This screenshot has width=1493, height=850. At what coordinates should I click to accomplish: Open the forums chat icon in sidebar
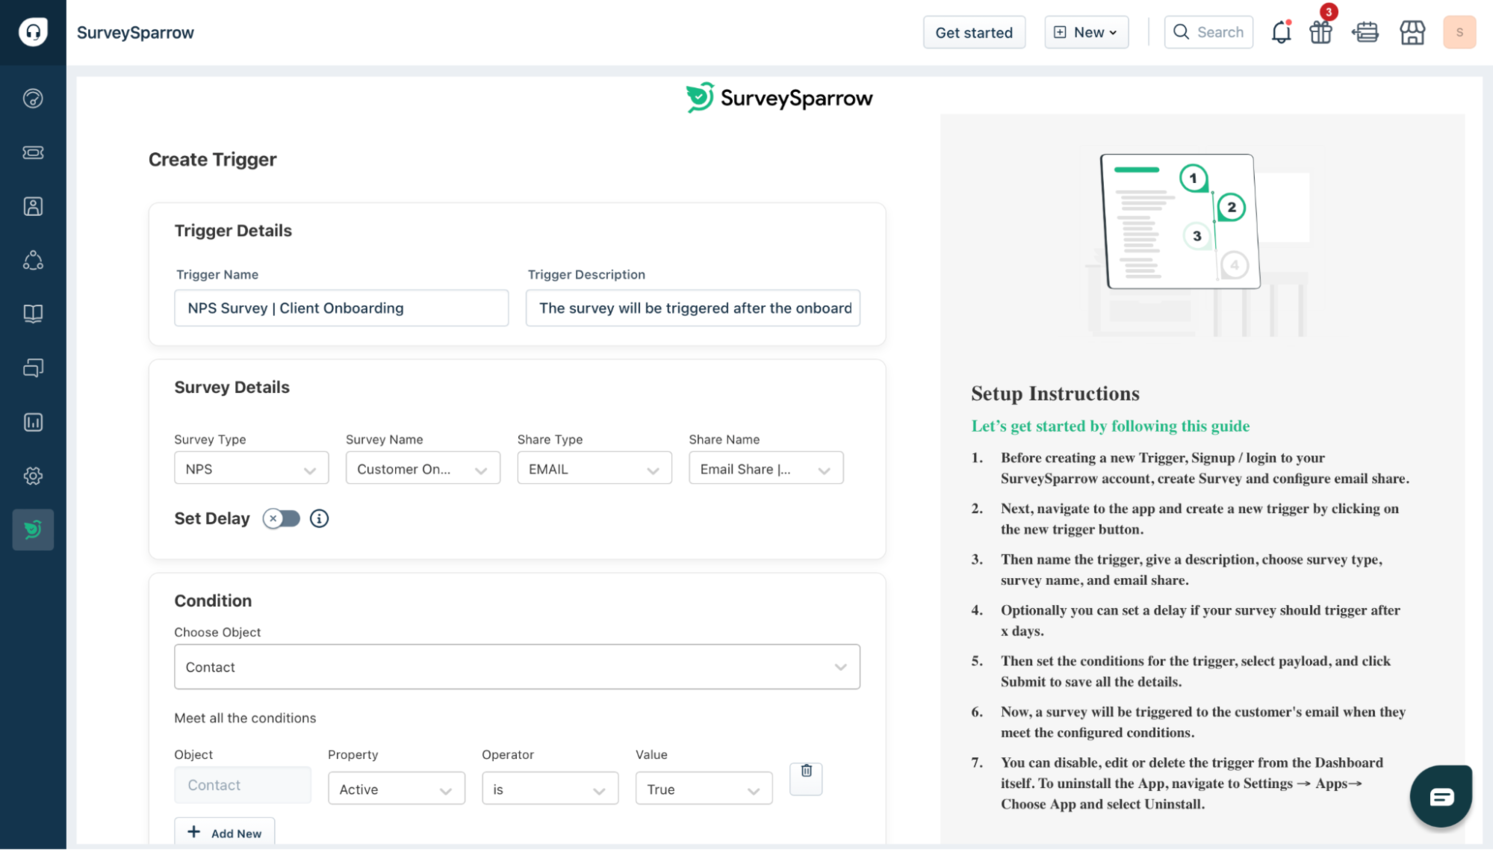tap(33, 368)
